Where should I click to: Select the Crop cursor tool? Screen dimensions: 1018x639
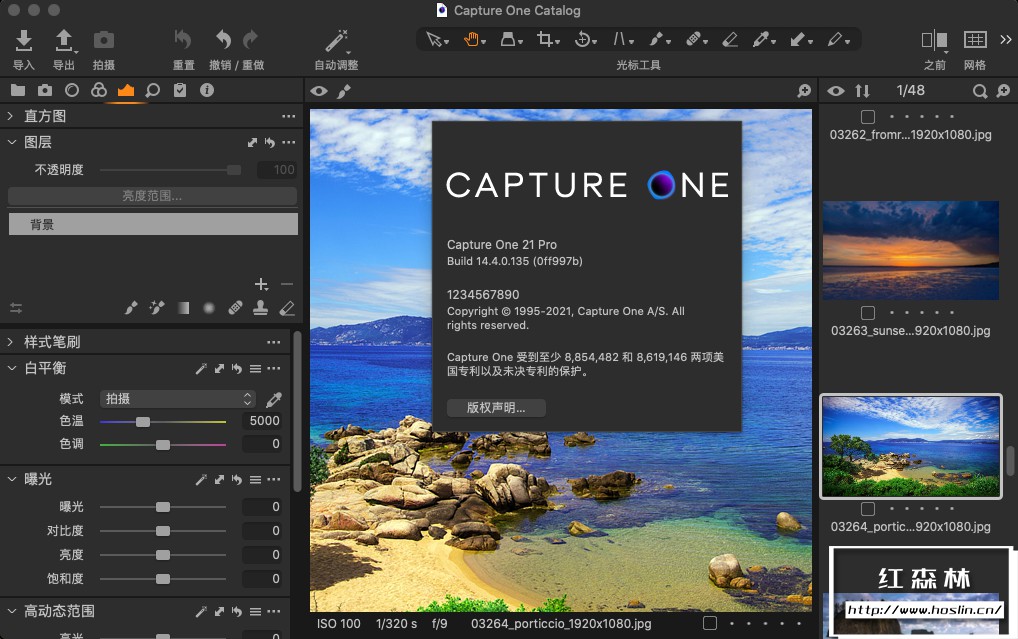tap(546, 40)
